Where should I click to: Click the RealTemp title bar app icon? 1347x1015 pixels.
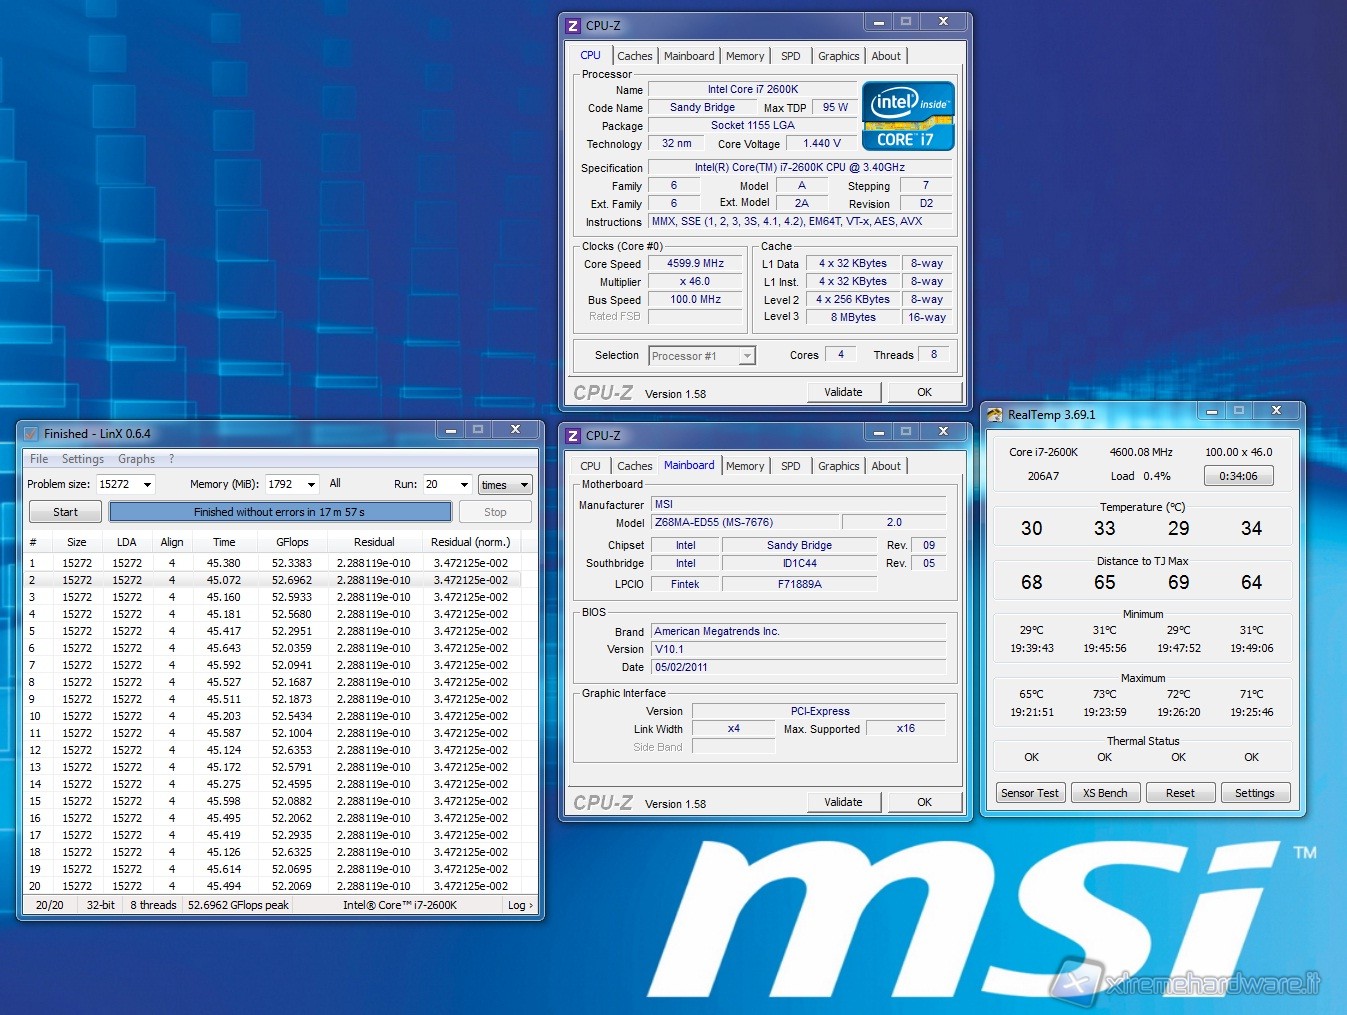point(994,414)
